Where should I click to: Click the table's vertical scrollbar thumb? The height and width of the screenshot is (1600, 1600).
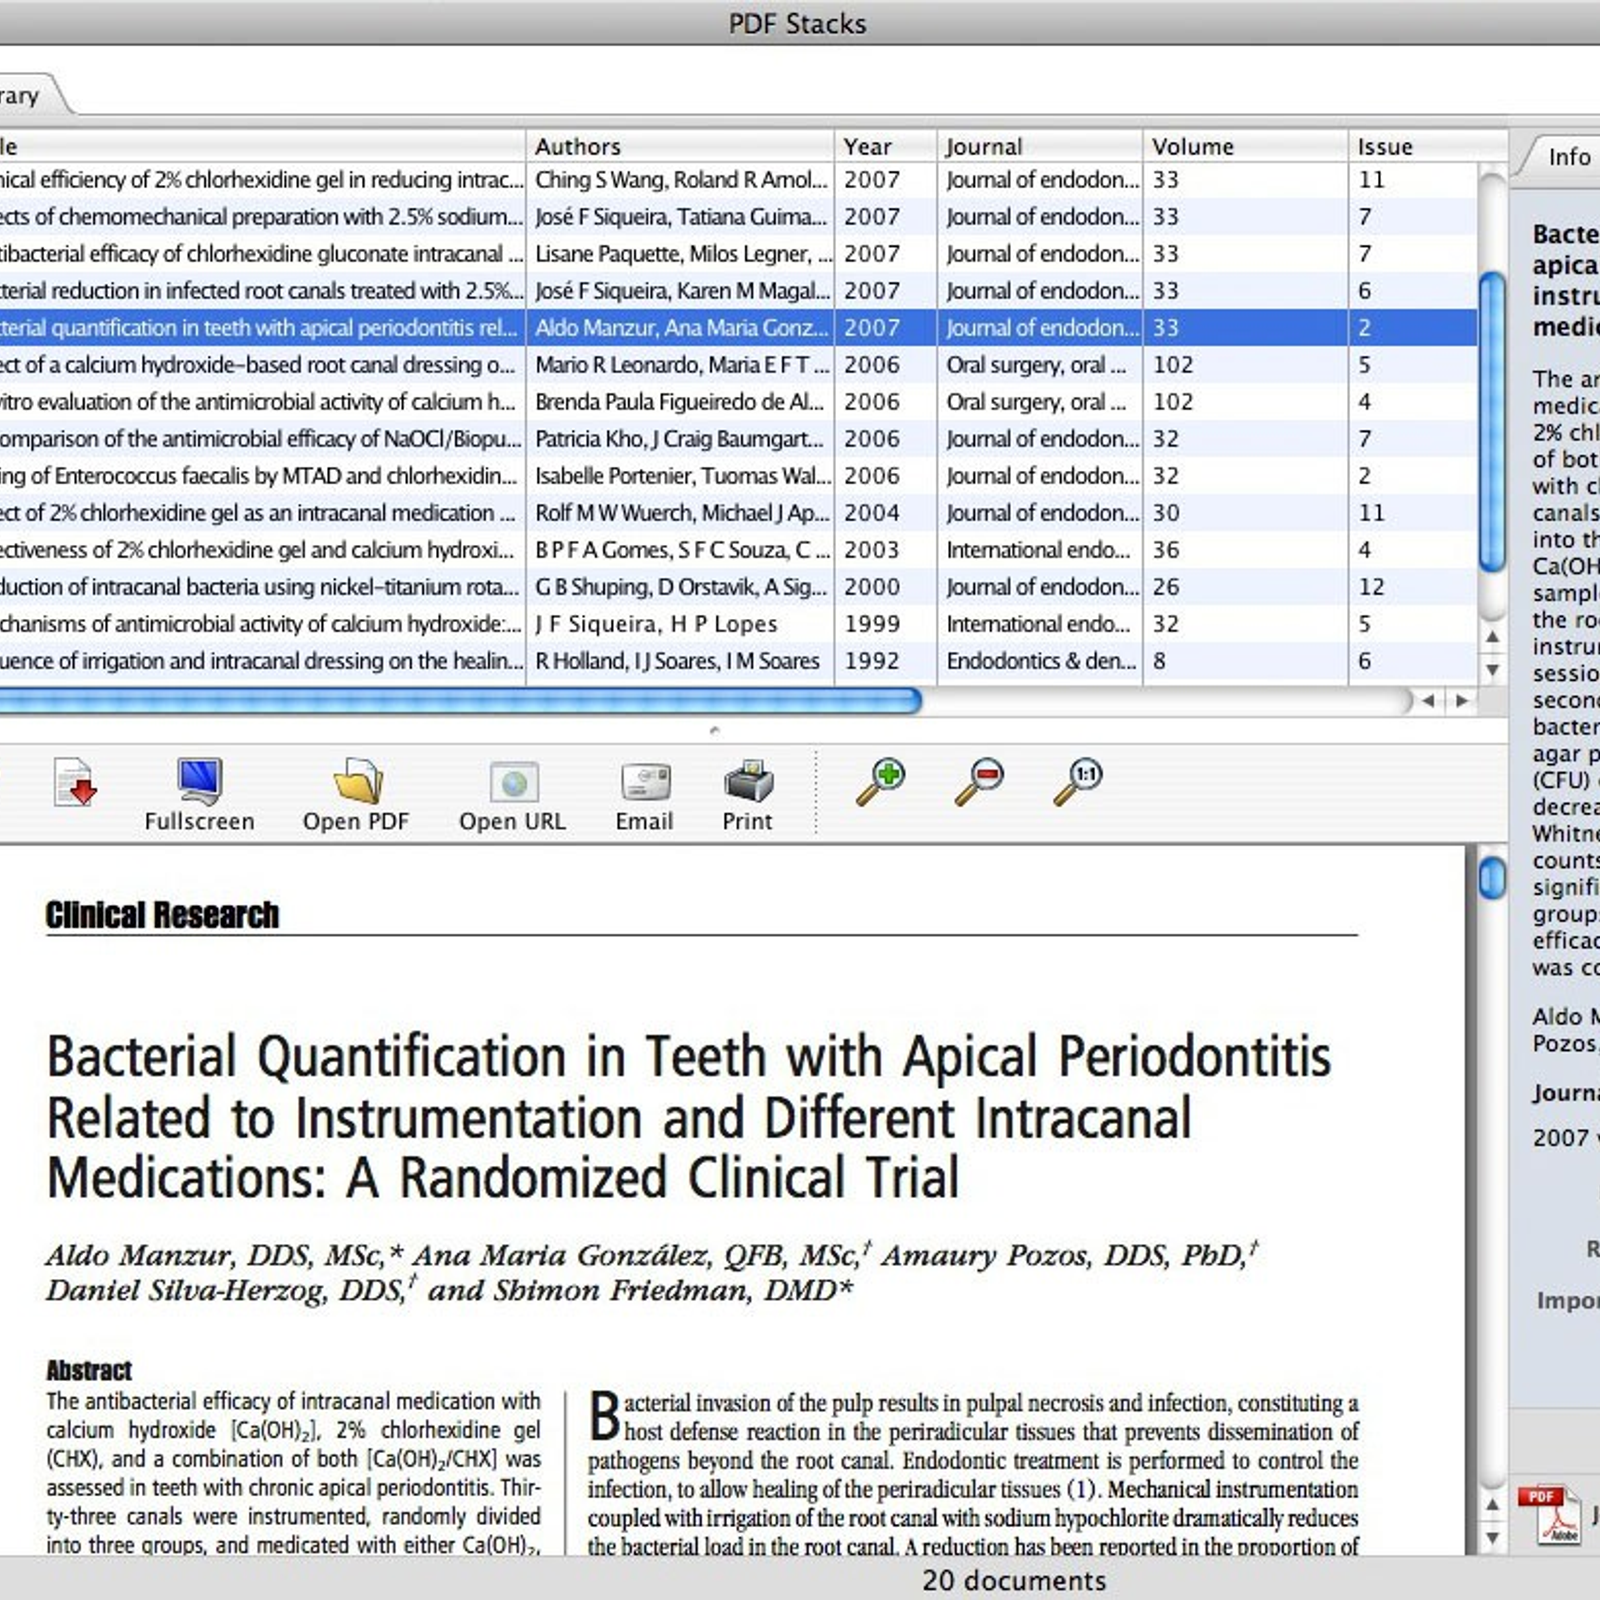click(x=1492, y=422)
